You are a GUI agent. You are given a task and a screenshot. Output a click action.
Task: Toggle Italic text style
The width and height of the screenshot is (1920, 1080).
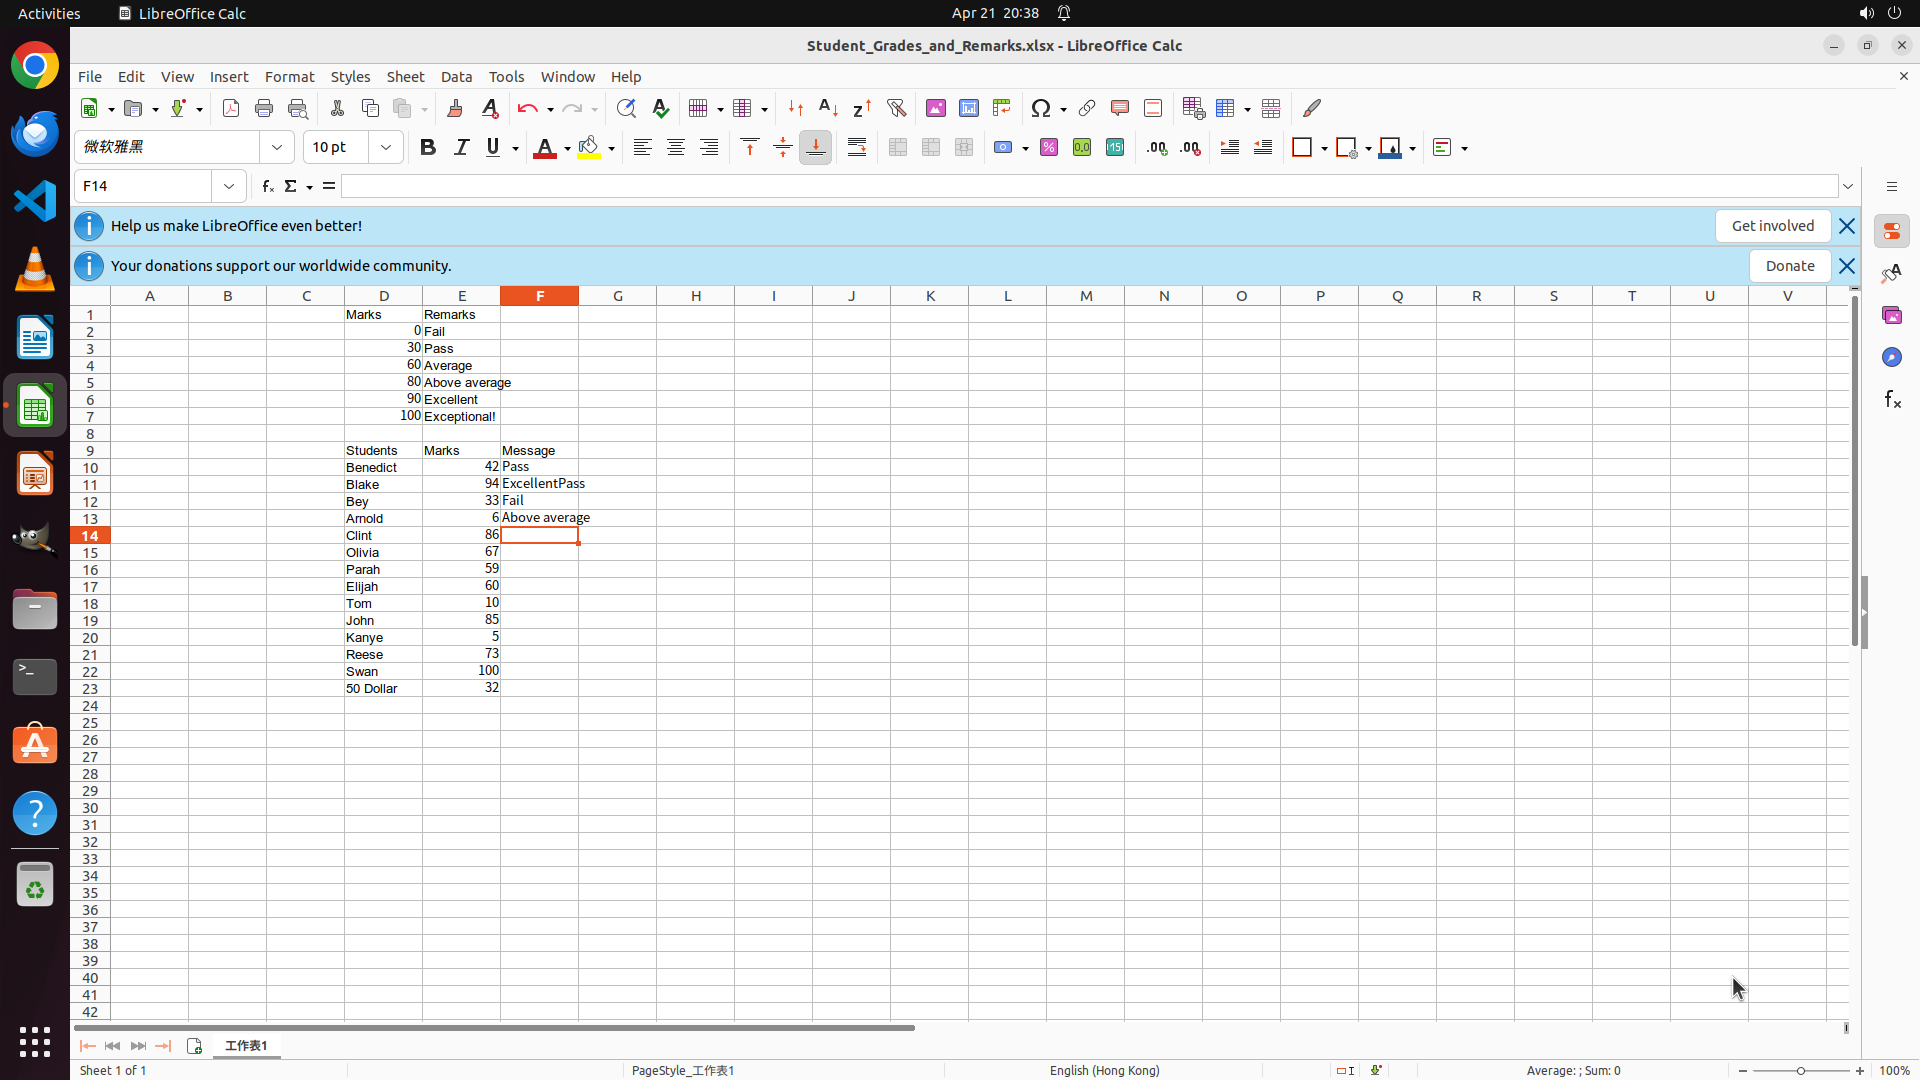click(x=461, y=147)
